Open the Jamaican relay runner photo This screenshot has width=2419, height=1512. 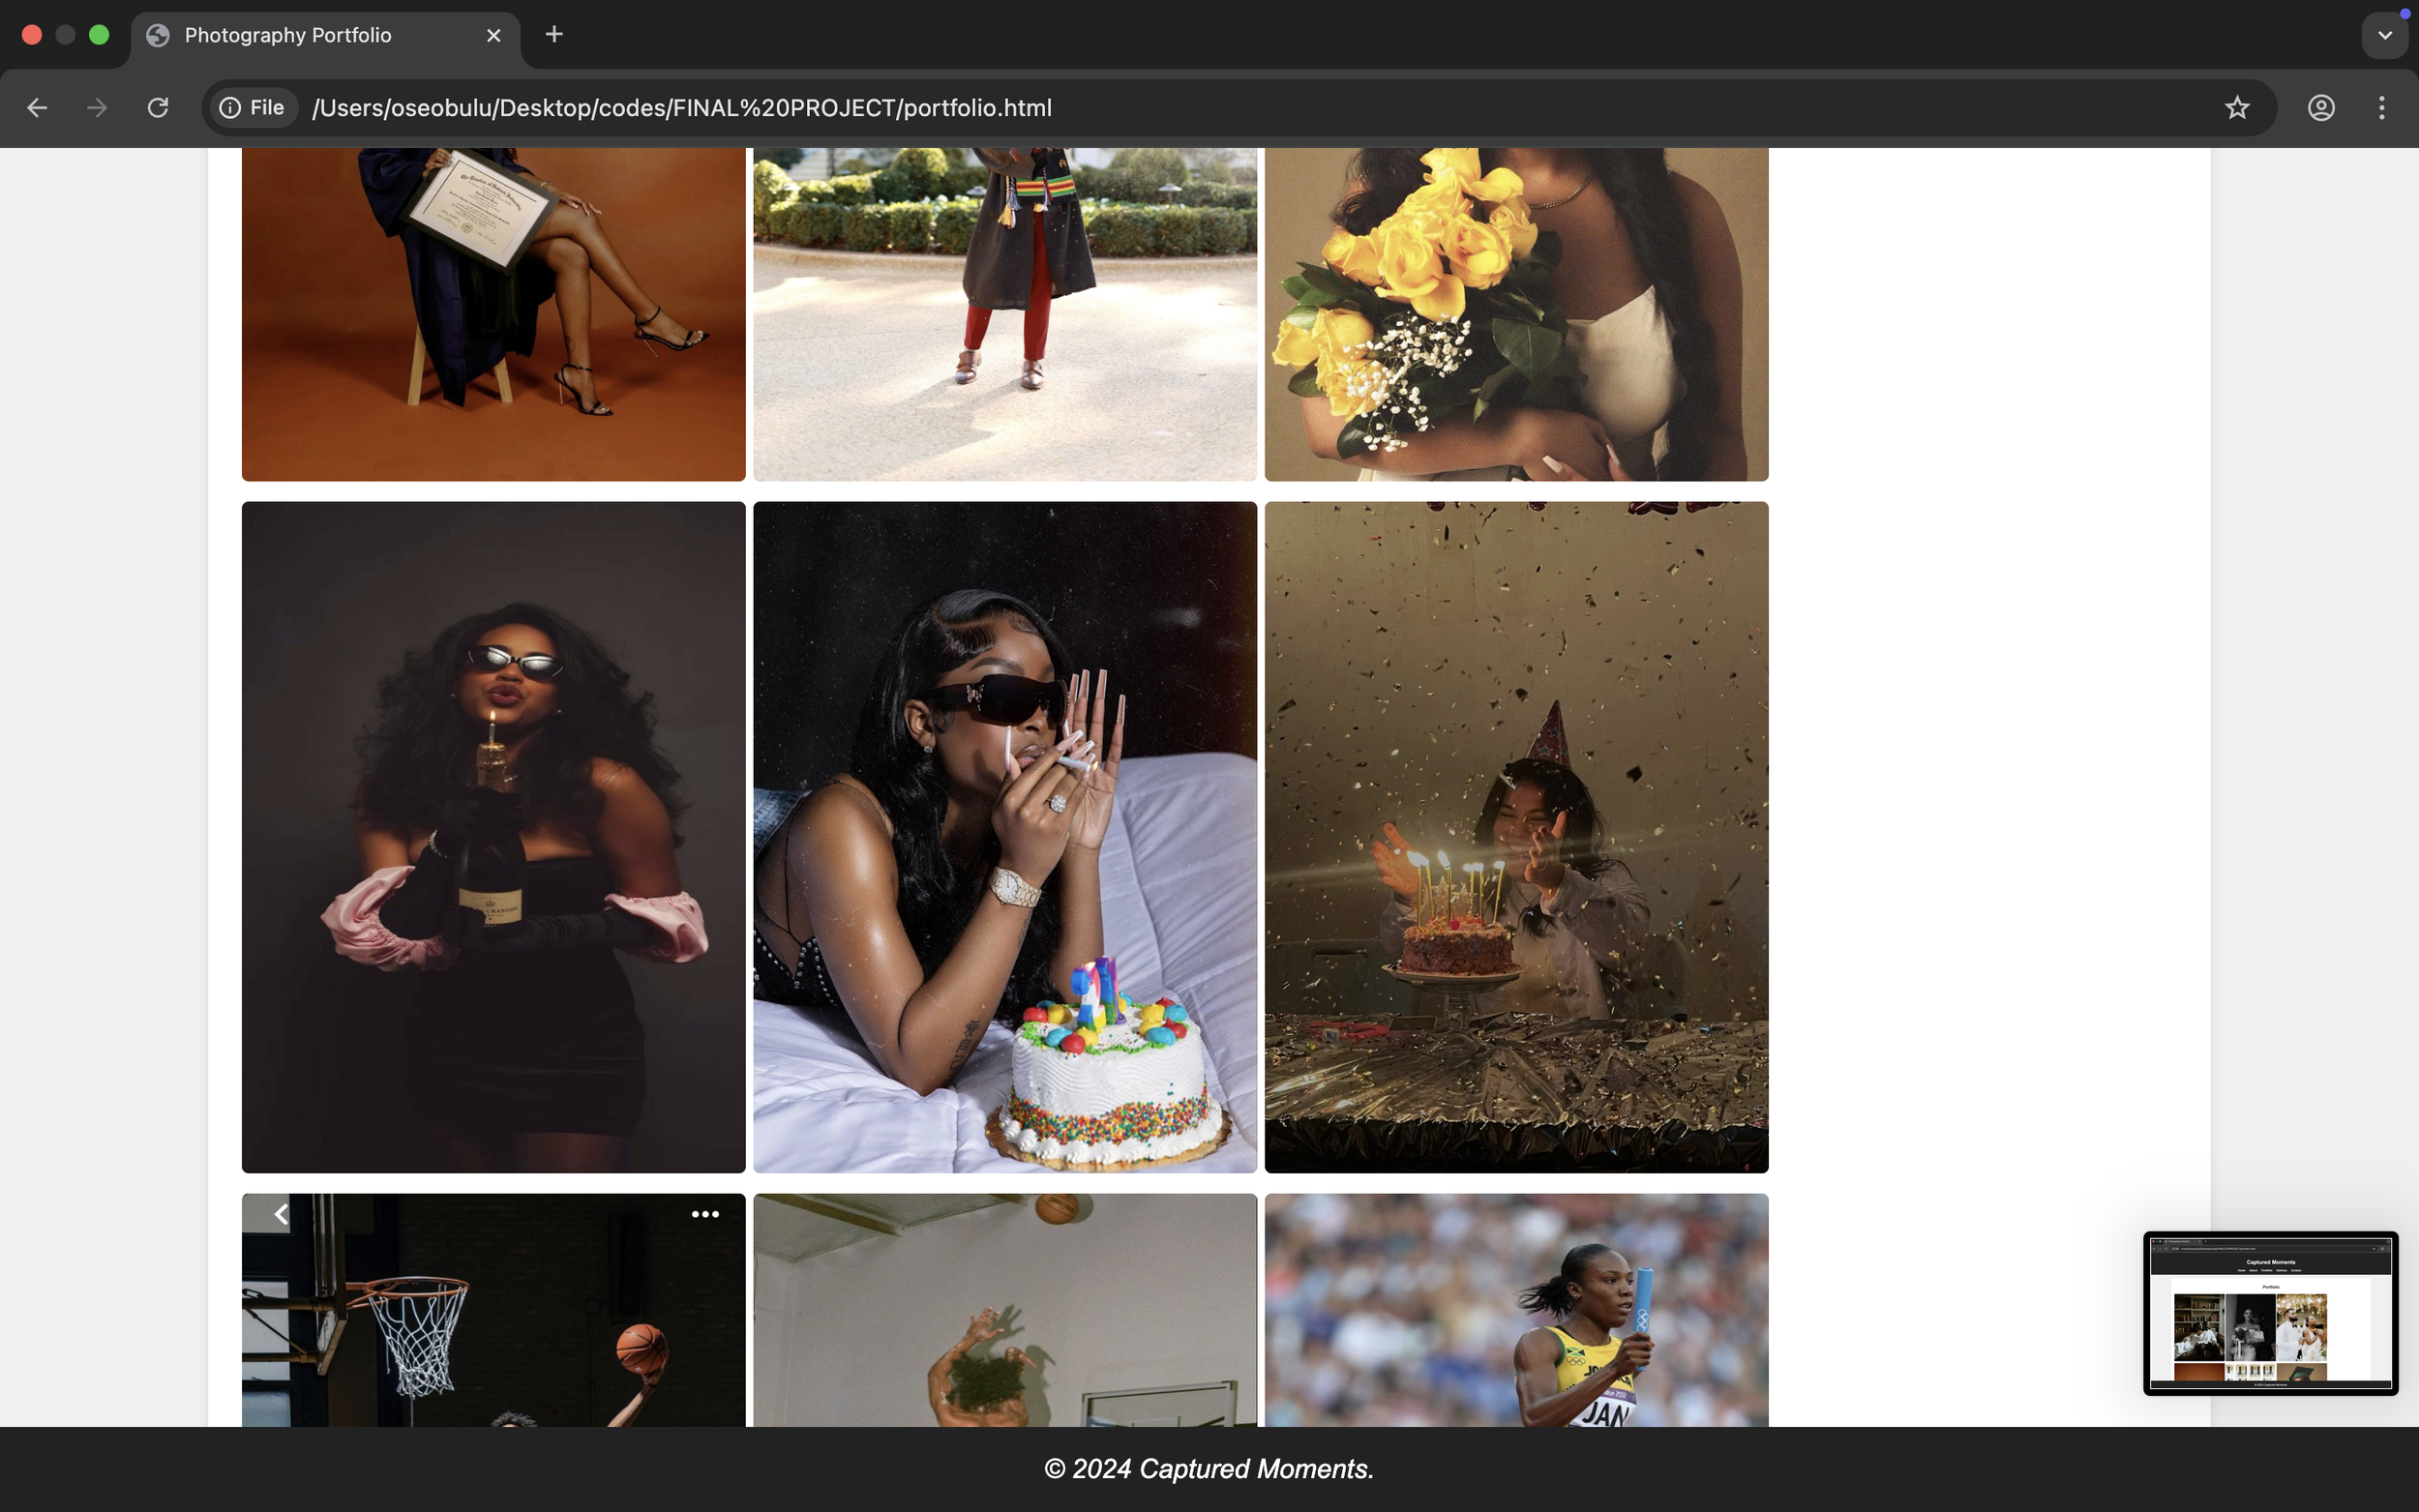1516,1310
